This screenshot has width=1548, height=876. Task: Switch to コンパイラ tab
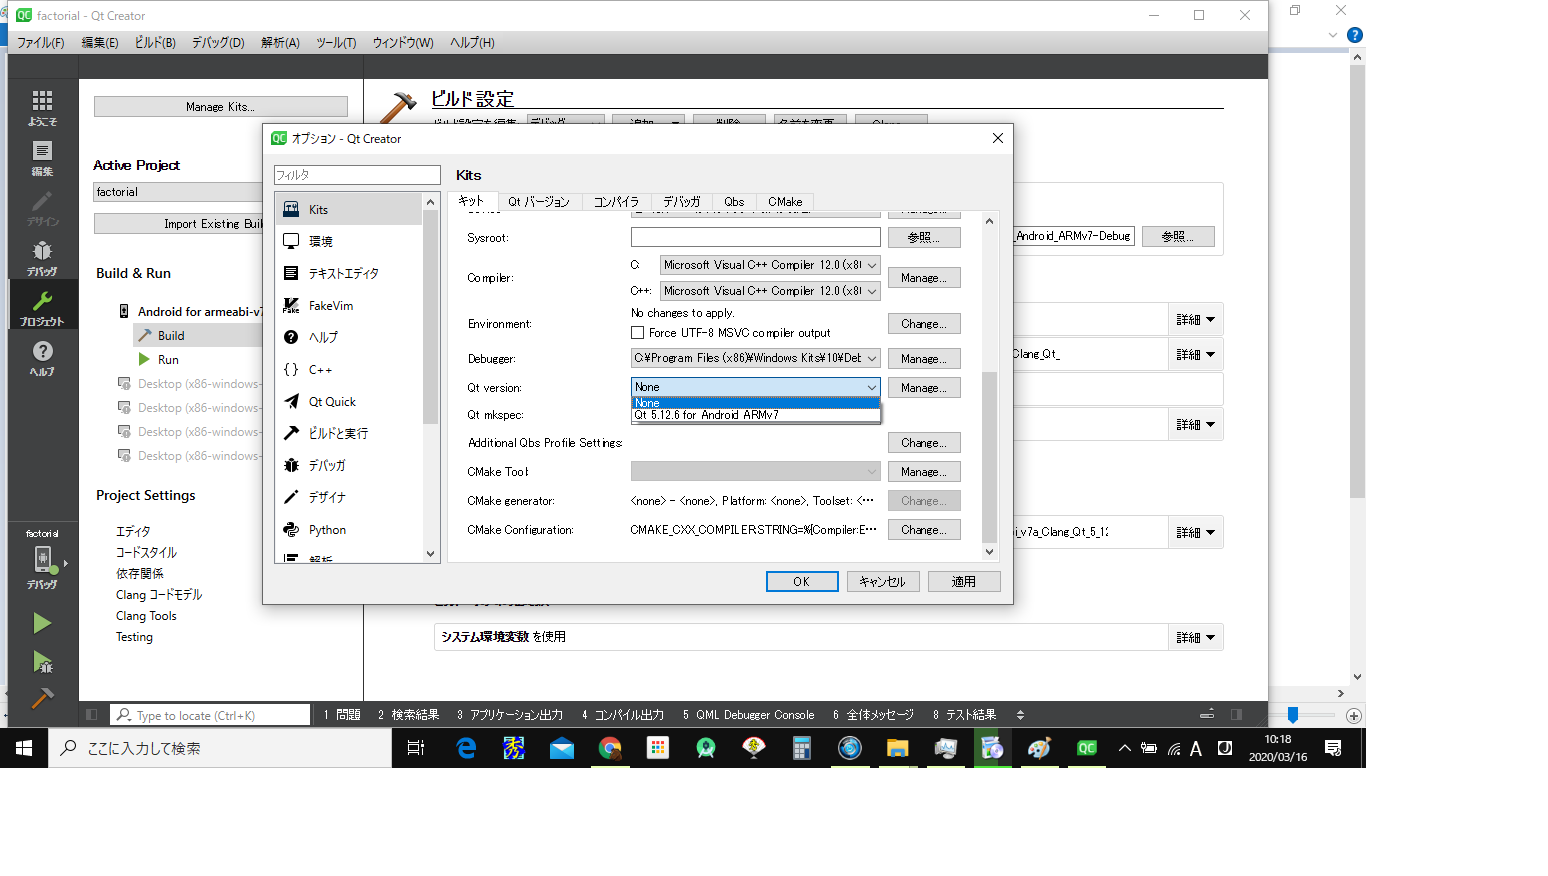tap(616, 202)
